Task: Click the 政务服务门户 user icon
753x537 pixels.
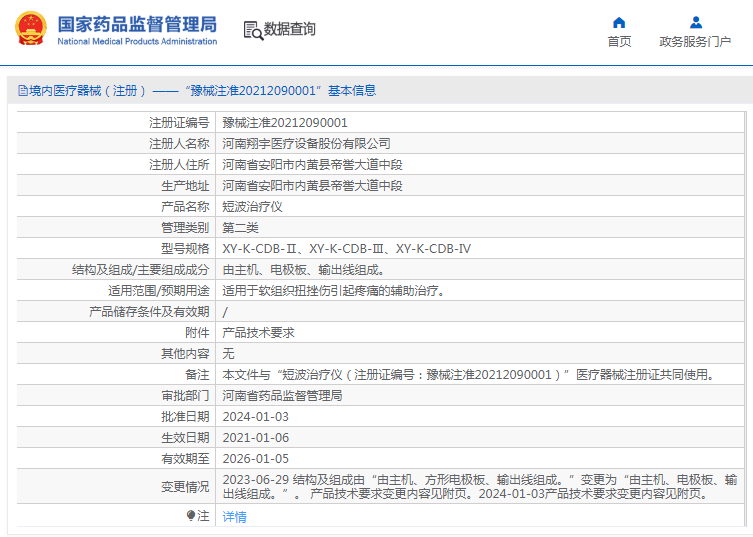Action: point(695,23)
